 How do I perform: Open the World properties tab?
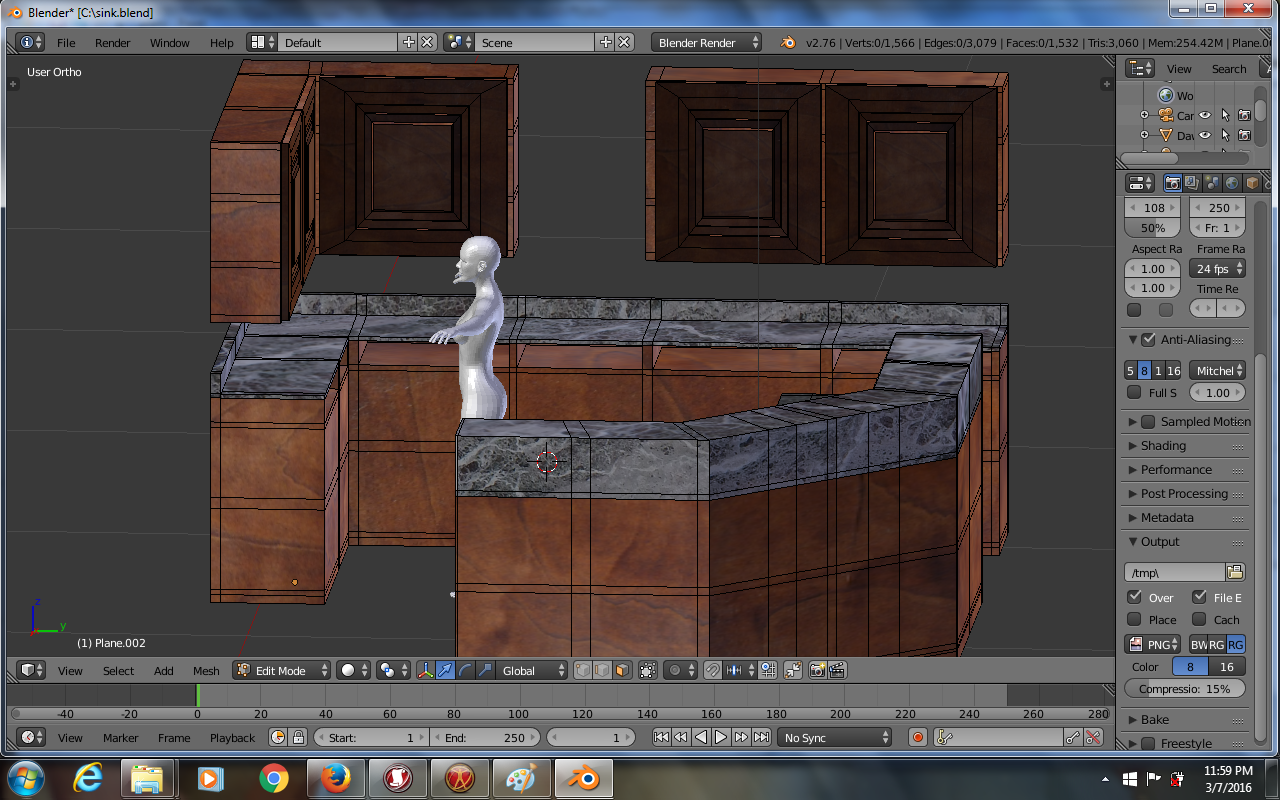click(x=1232, y=183)
